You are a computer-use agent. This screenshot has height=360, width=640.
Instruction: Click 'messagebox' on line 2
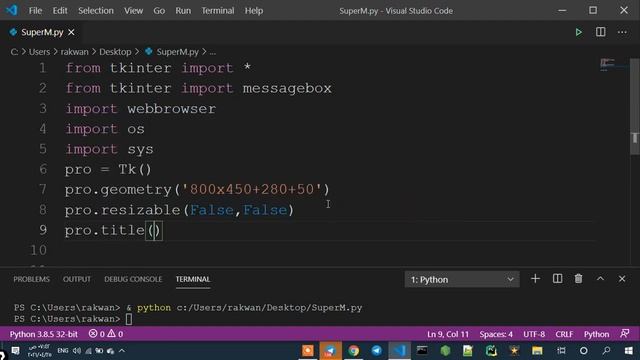[x=287, y=88]
